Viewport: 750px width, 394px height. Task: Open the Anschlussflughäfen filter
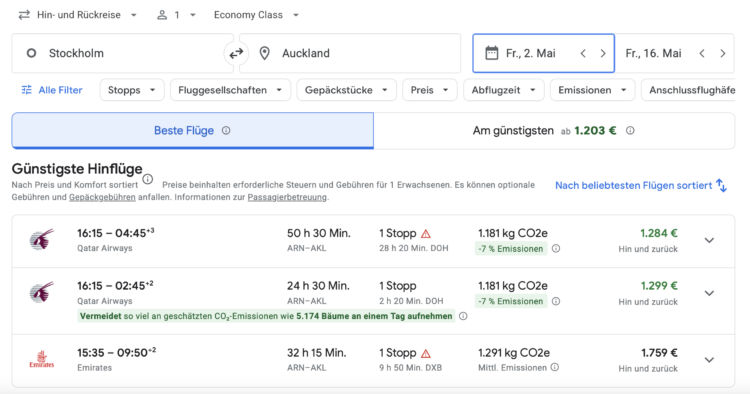[688, 90]
